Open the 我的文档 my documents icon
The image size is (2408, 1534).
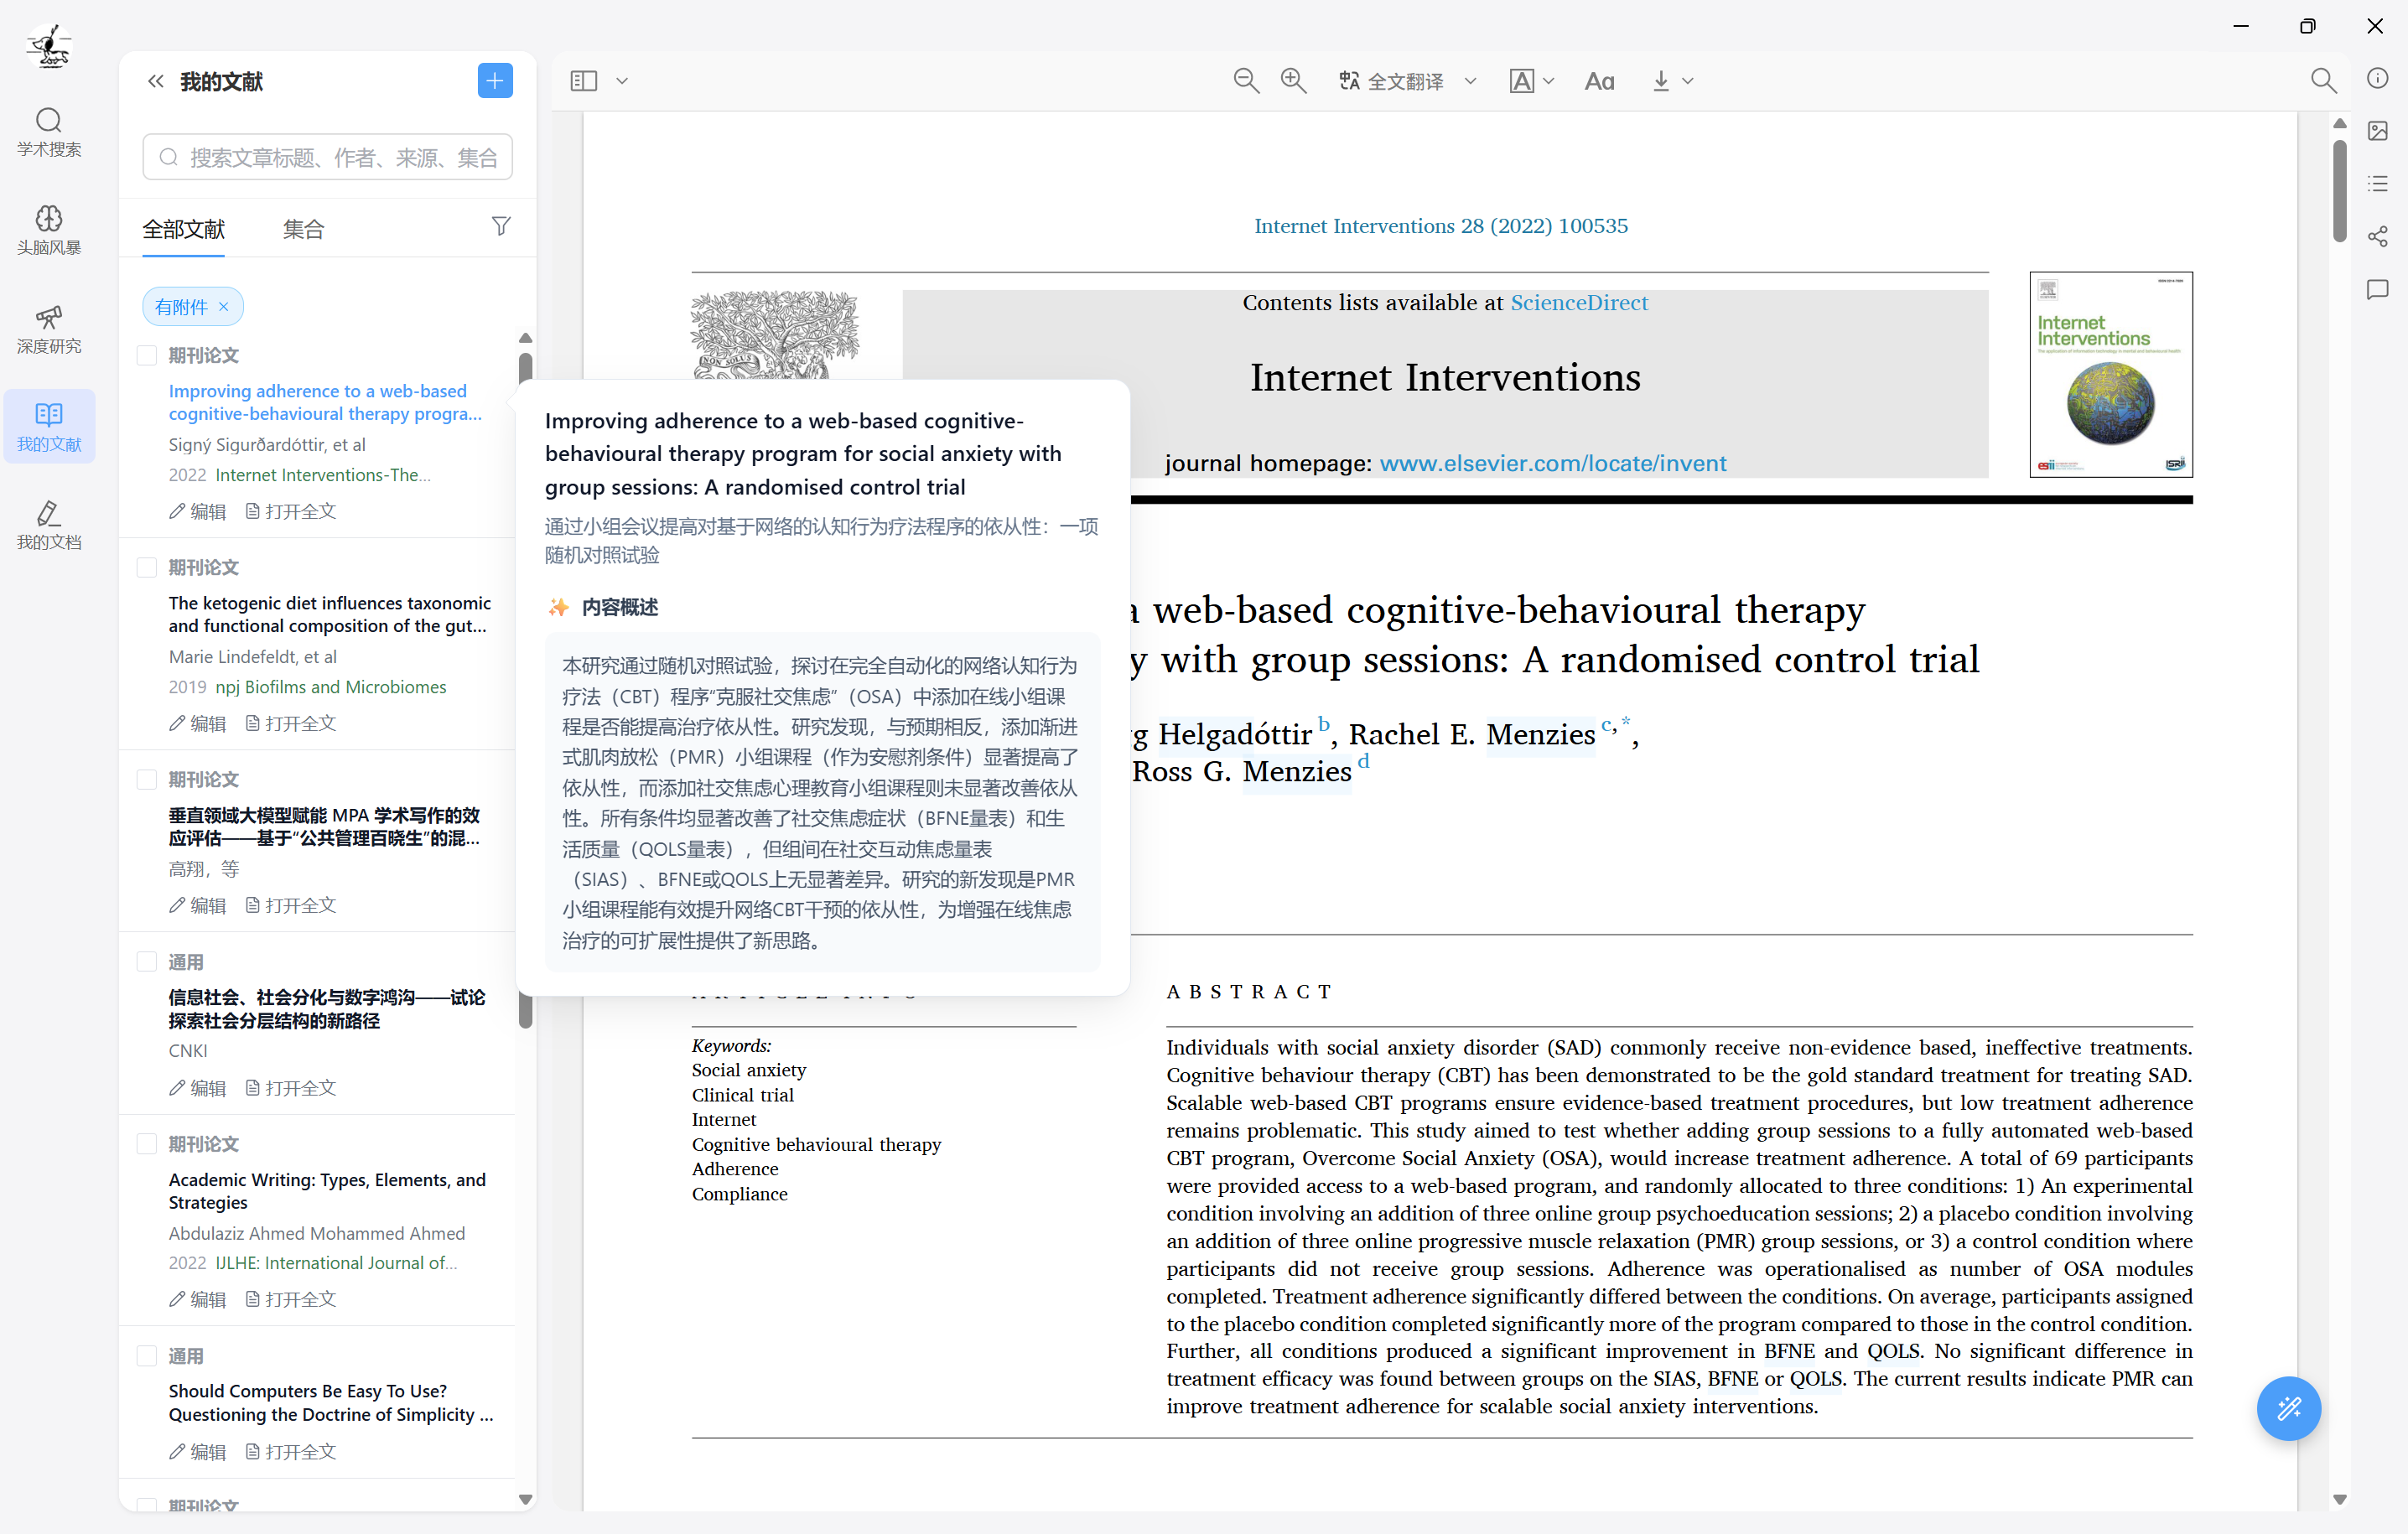(48, 524)
